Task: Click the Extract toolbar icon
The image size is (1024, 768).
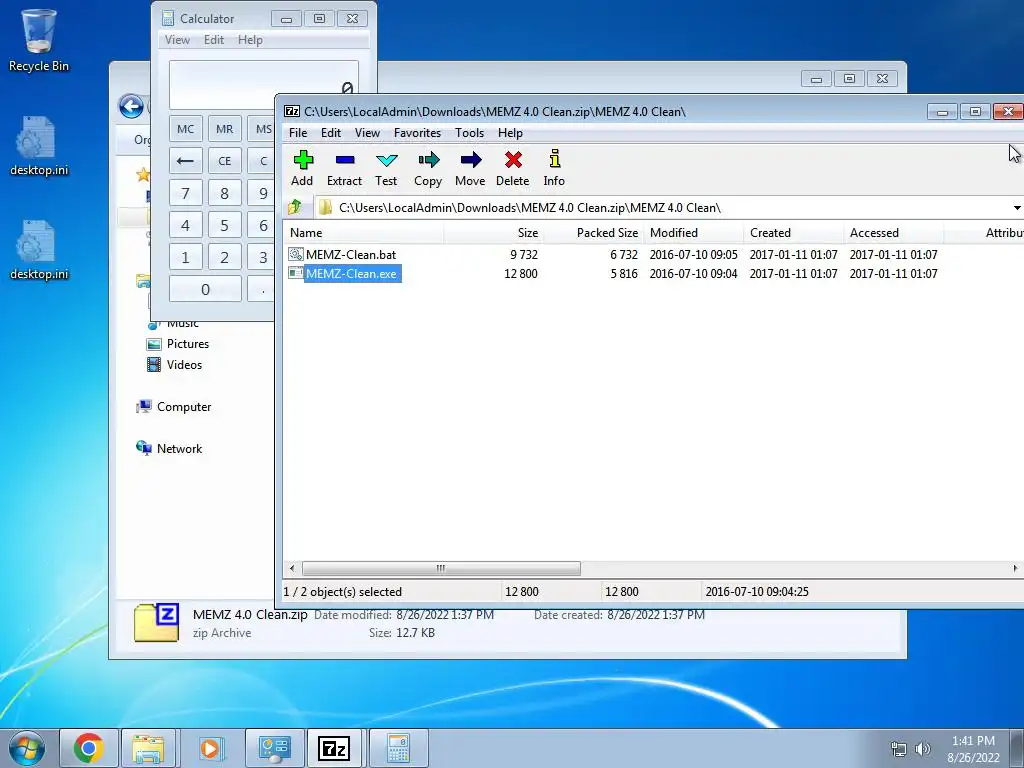Action: point(344,168)
